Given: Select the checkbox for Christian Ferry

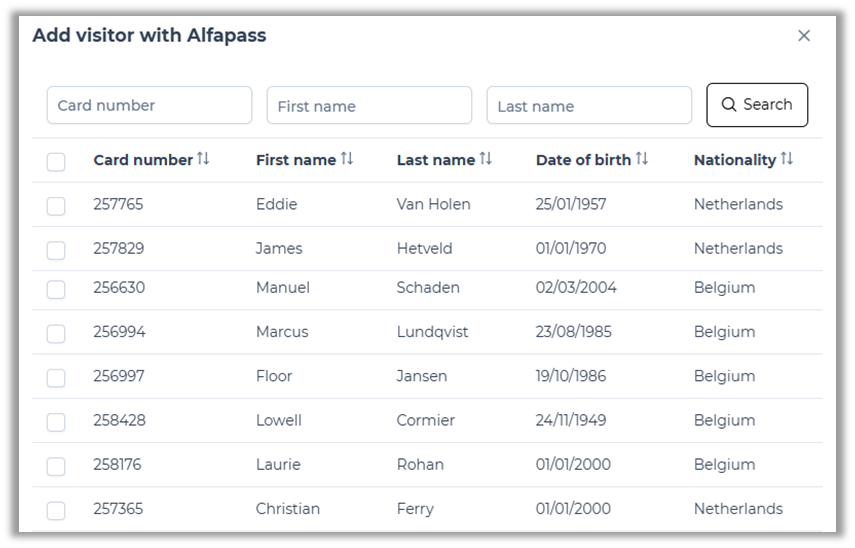Looking at the screenshot, I should click(x=56, y=510).
